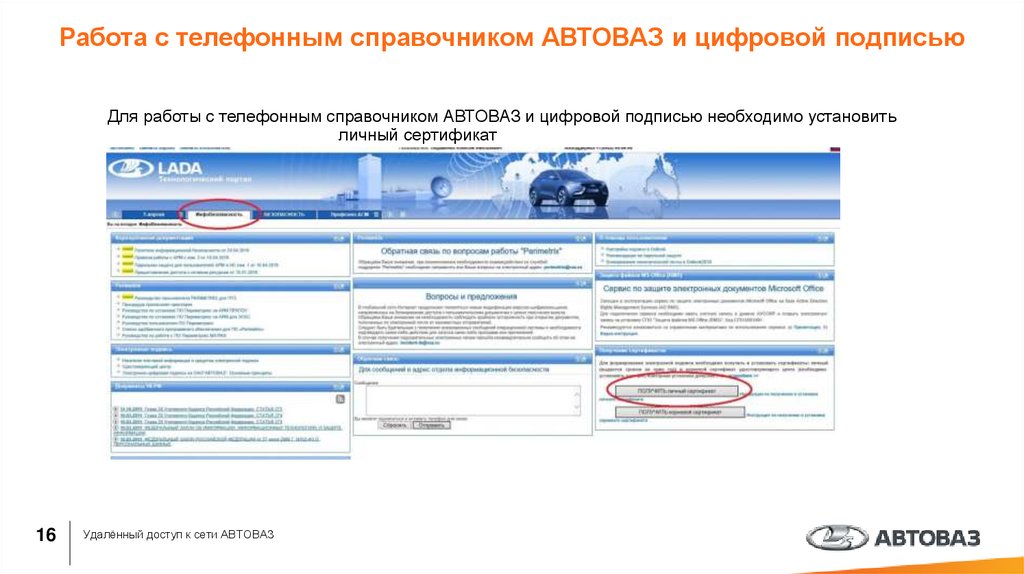1024x574 pixels.
Task: Click the collapse icon in Защита файлов MS Office header
Action: (x=823, y=276)
